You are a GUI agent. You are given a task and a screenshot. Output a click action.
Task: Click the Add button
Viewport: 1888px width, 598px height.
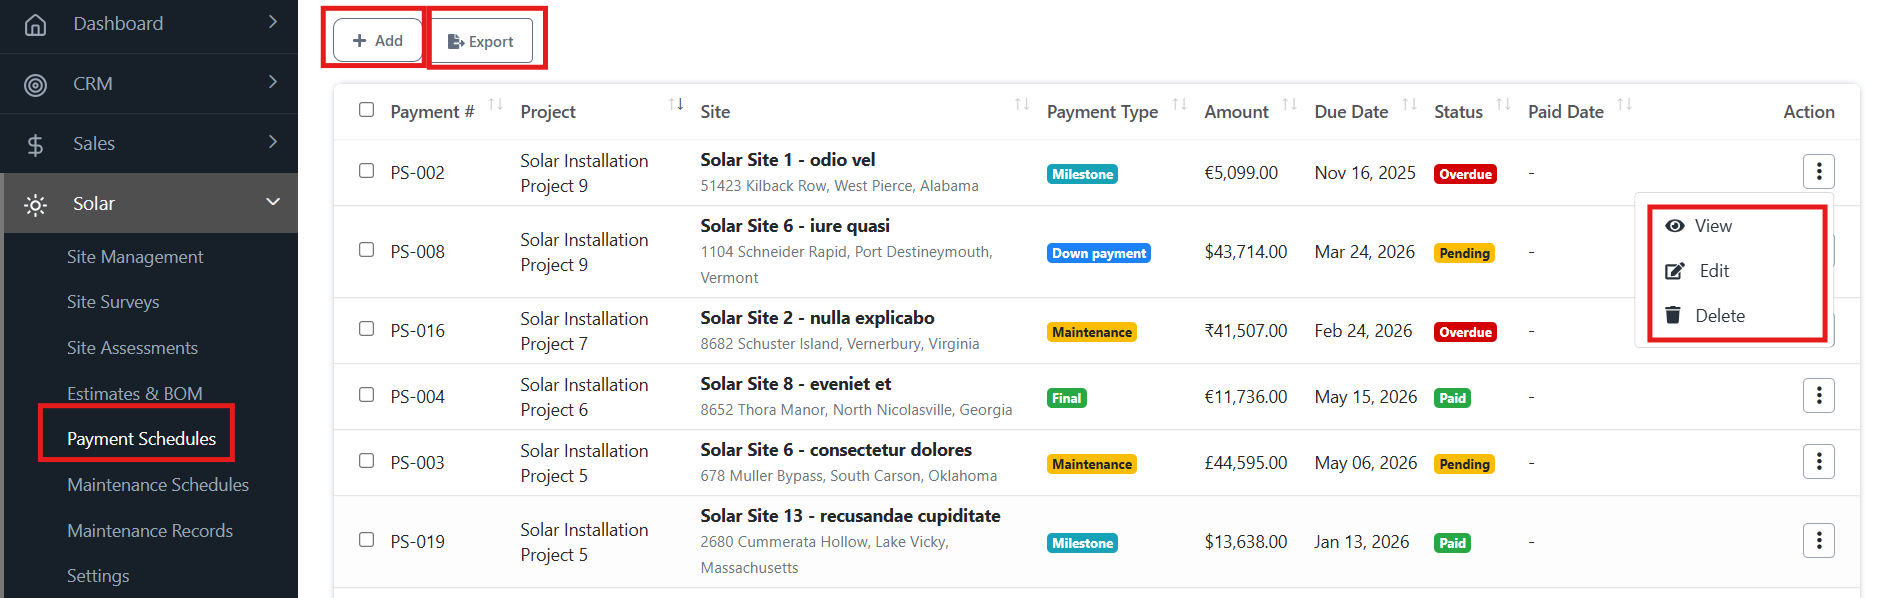tap(377, 41)
